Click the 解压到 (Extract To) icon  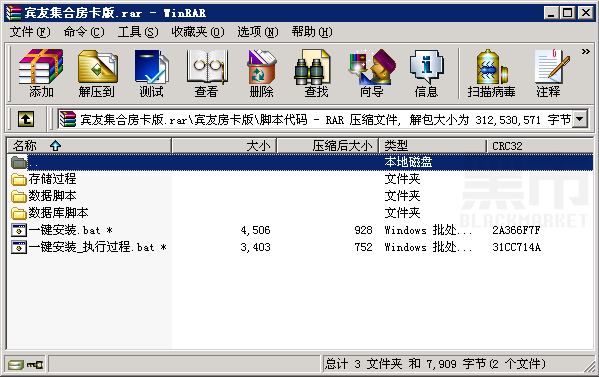coord(97,72)
